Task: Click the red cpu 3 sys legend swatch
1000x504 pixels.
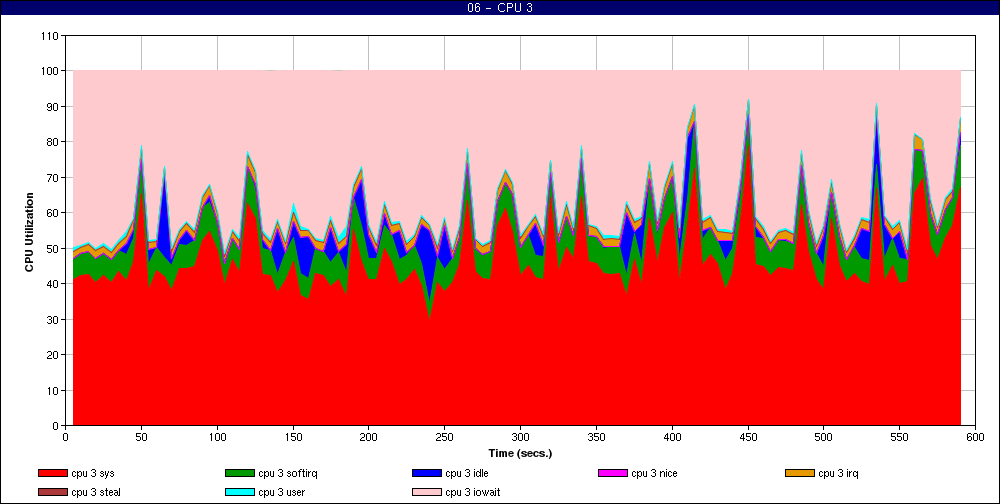Action: [x=52, y=473]
